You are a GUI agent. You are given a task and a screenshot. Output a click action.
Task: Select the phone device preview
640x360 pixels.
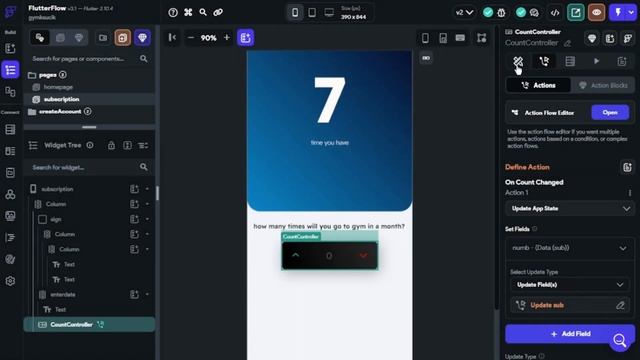pyautogui.click(x=295, y=13)
